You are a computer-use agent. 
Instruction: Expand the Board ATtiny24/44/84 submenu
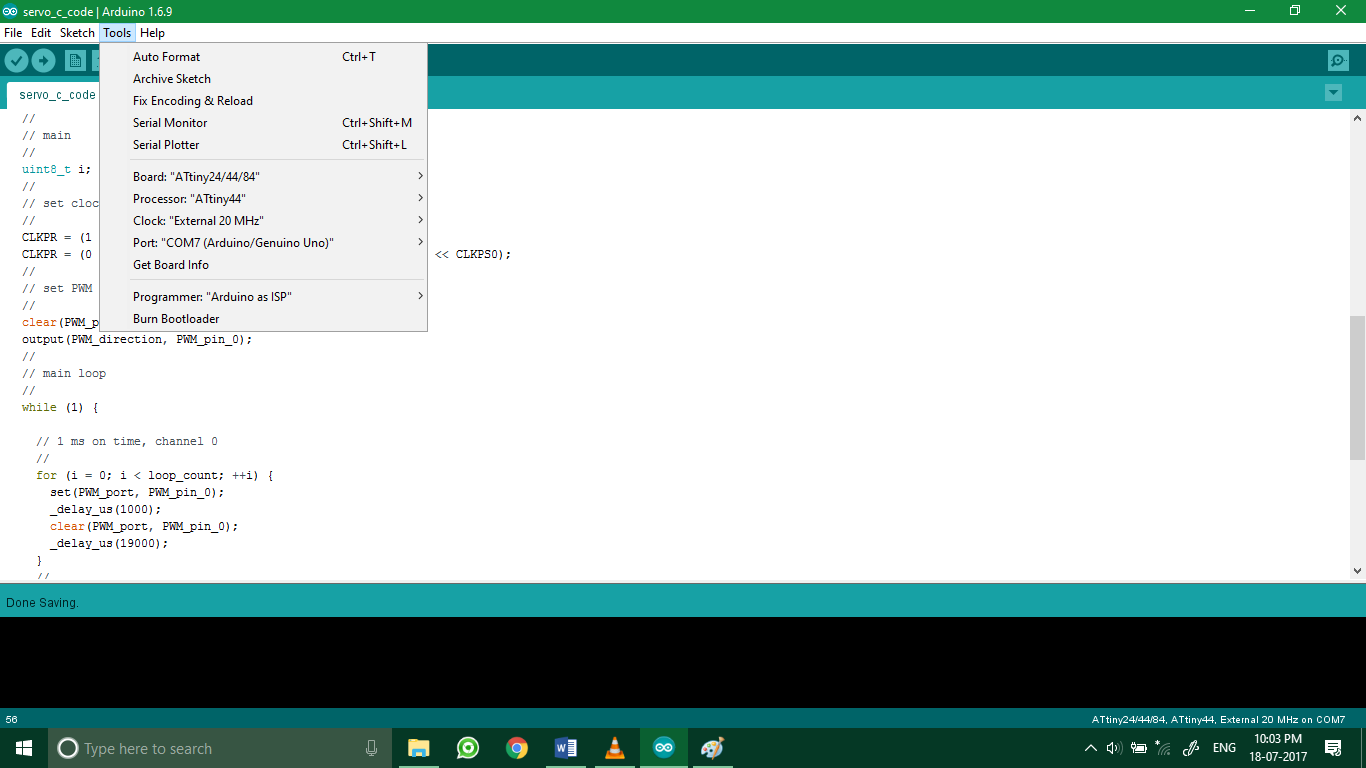tap(264, 177)
